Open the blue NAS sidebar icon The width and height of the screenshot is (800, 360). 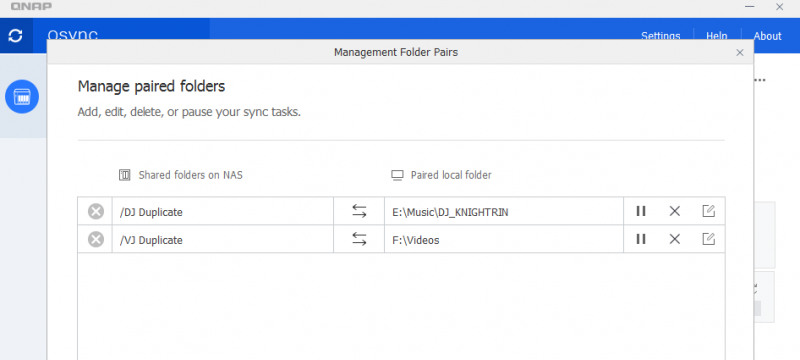click(22, 96)
